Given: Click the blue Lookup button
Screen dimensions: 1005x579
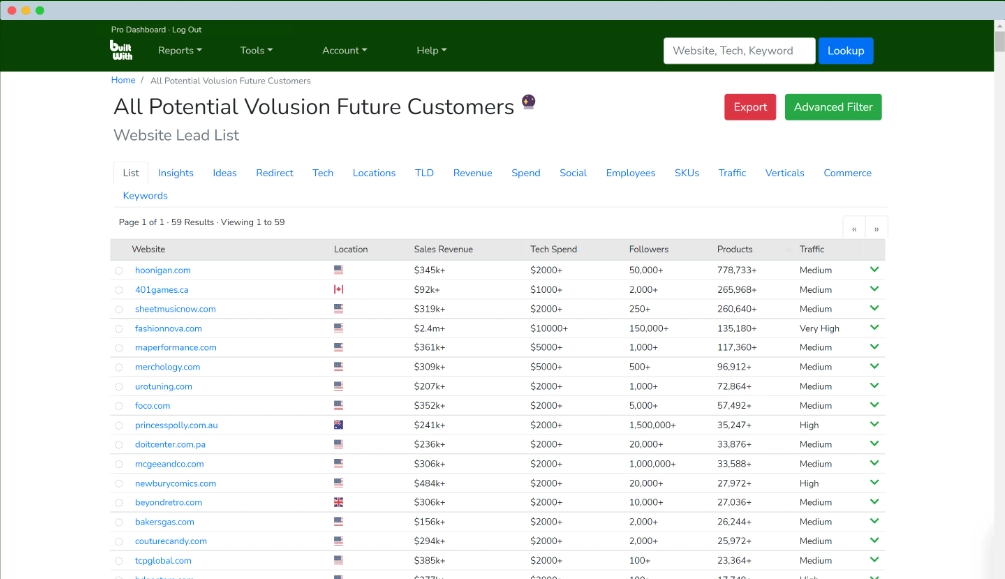Looking at the screenshot, I should [845, 51].
